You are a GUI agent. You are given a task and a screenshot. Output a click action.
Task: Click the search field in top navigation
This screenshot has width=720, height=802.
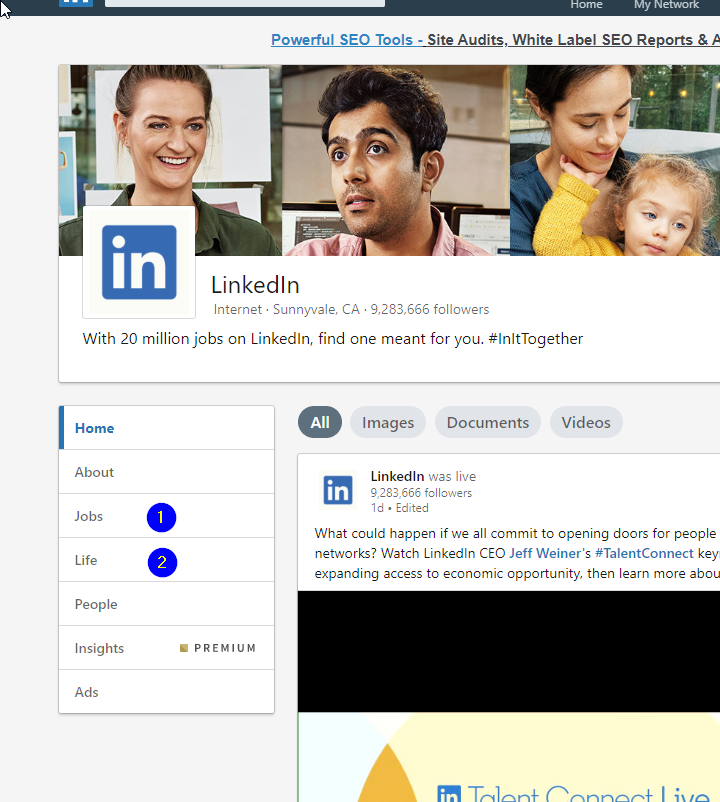click(245, 3)
